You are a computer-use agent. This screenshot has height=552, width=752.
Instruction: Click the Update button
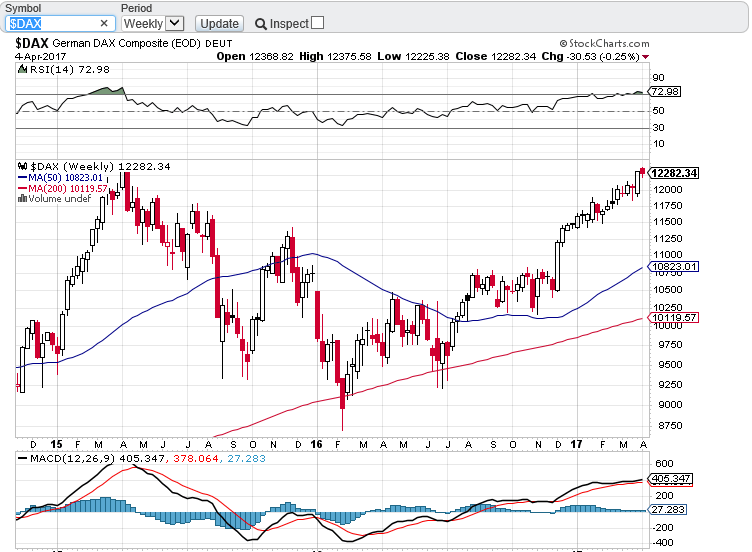(219, 23)
